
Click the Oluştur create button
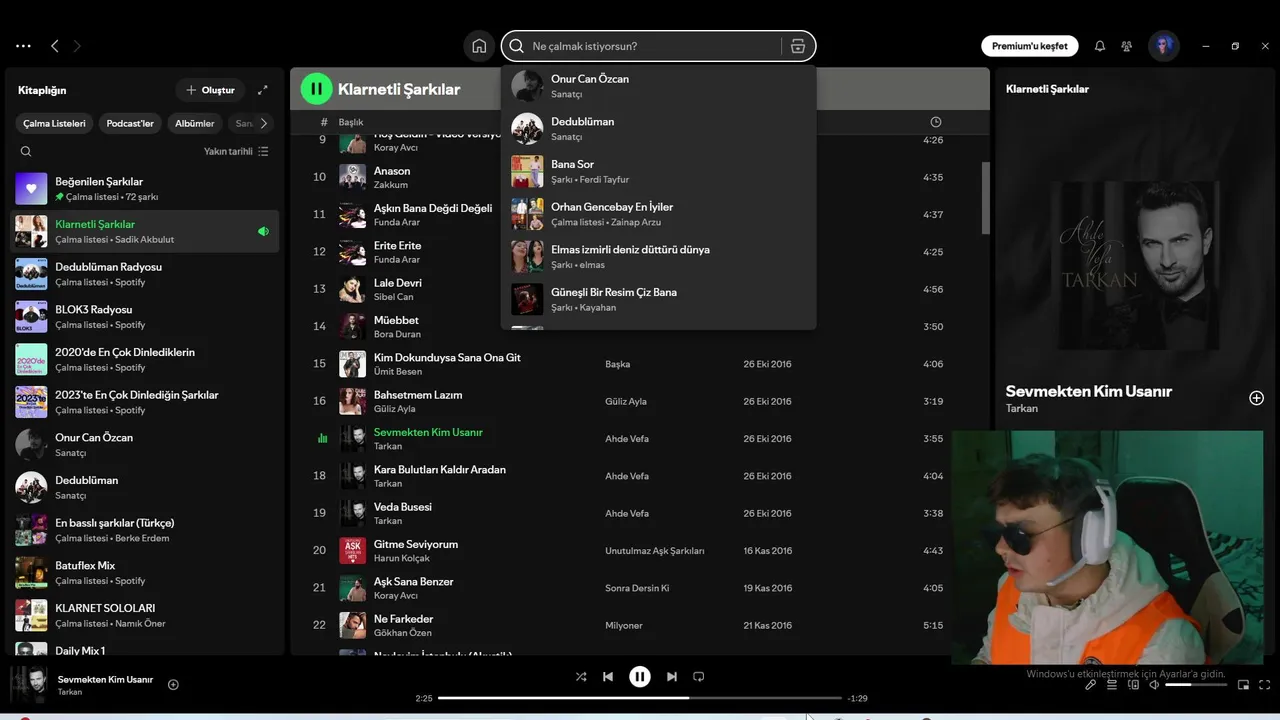pos(210,90)
